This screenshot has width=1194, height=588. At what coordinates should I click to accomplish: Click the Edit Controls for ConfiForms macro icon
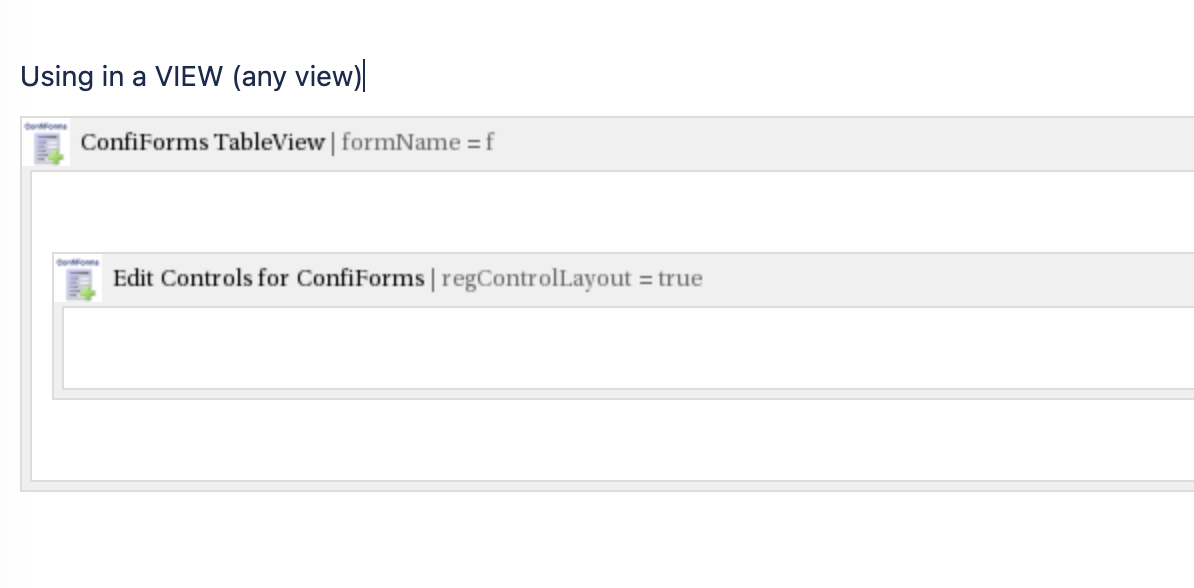[x=80, y=280]
